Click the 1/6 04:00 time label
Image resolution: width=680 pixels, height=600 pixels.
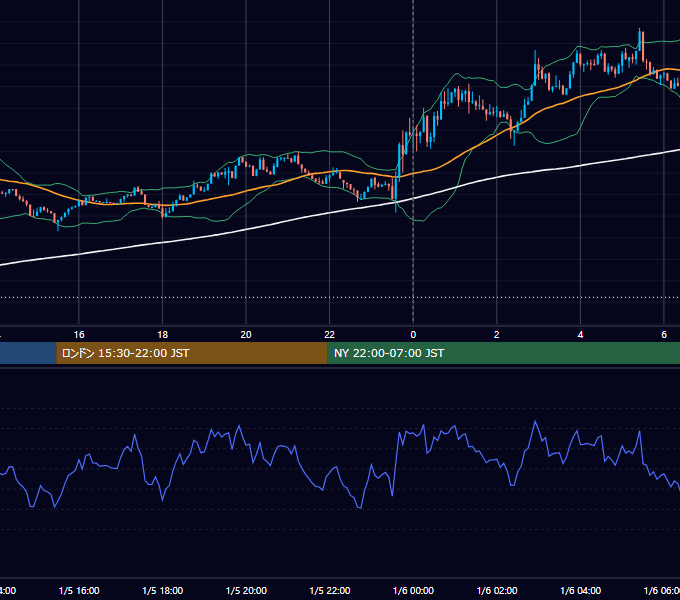point(581,590)
